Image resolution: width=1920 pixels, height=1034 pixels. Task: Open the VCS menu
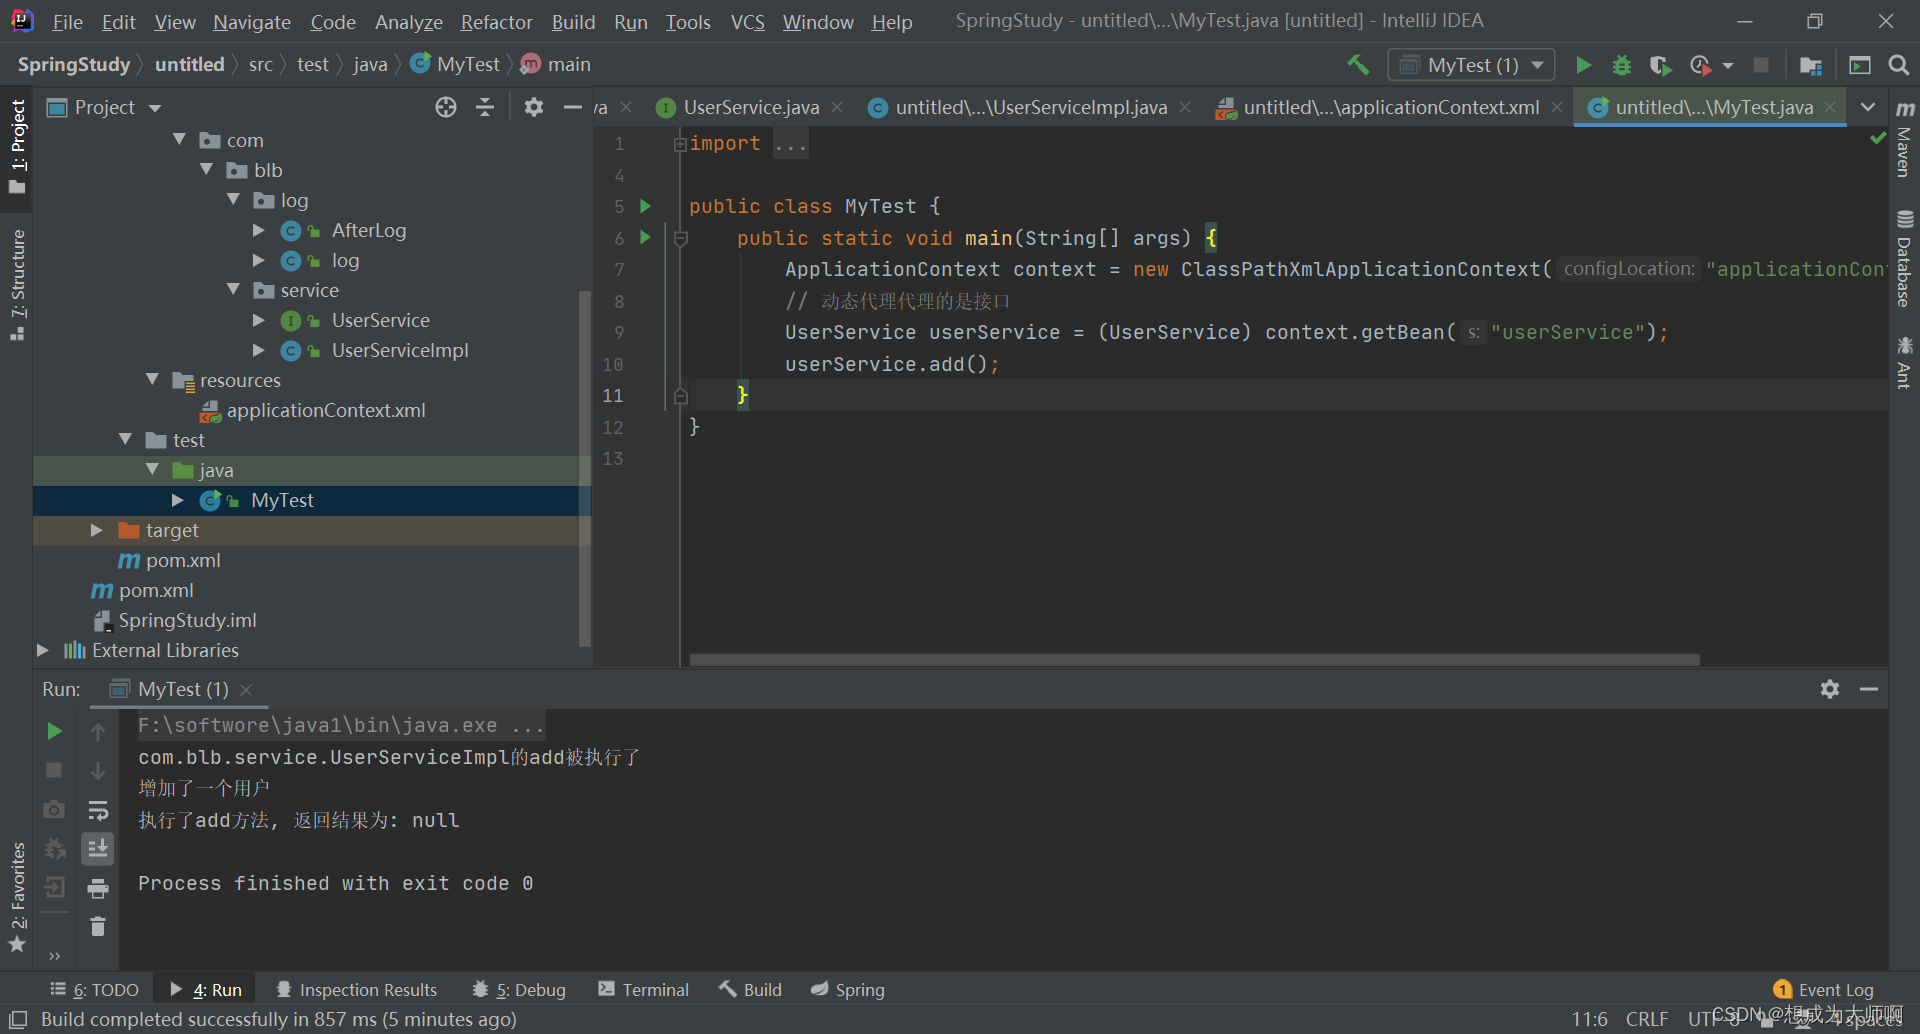click(x=747, y=21)
